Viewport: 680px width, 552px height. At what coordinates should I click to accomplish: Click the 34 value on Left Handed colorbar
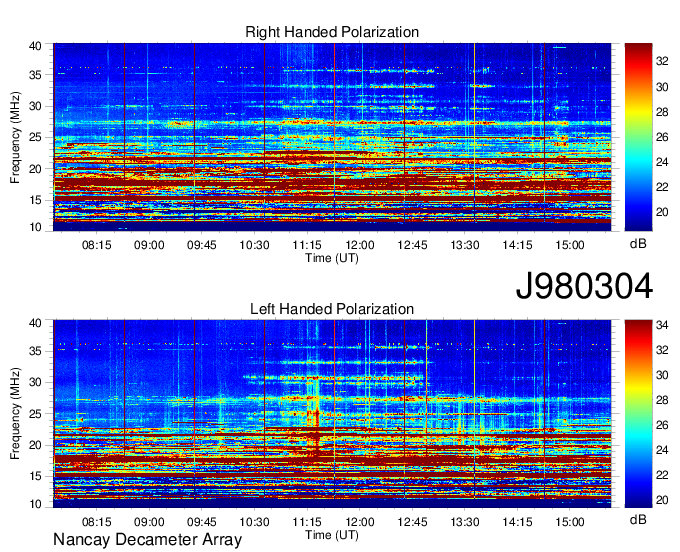pos(662,325)
